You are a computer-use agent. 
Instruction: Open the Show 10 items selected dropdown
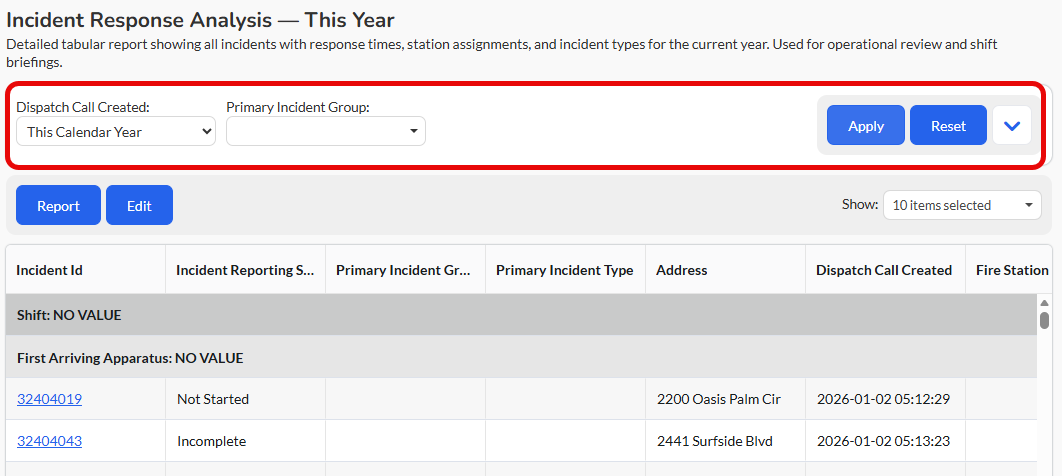962,205
